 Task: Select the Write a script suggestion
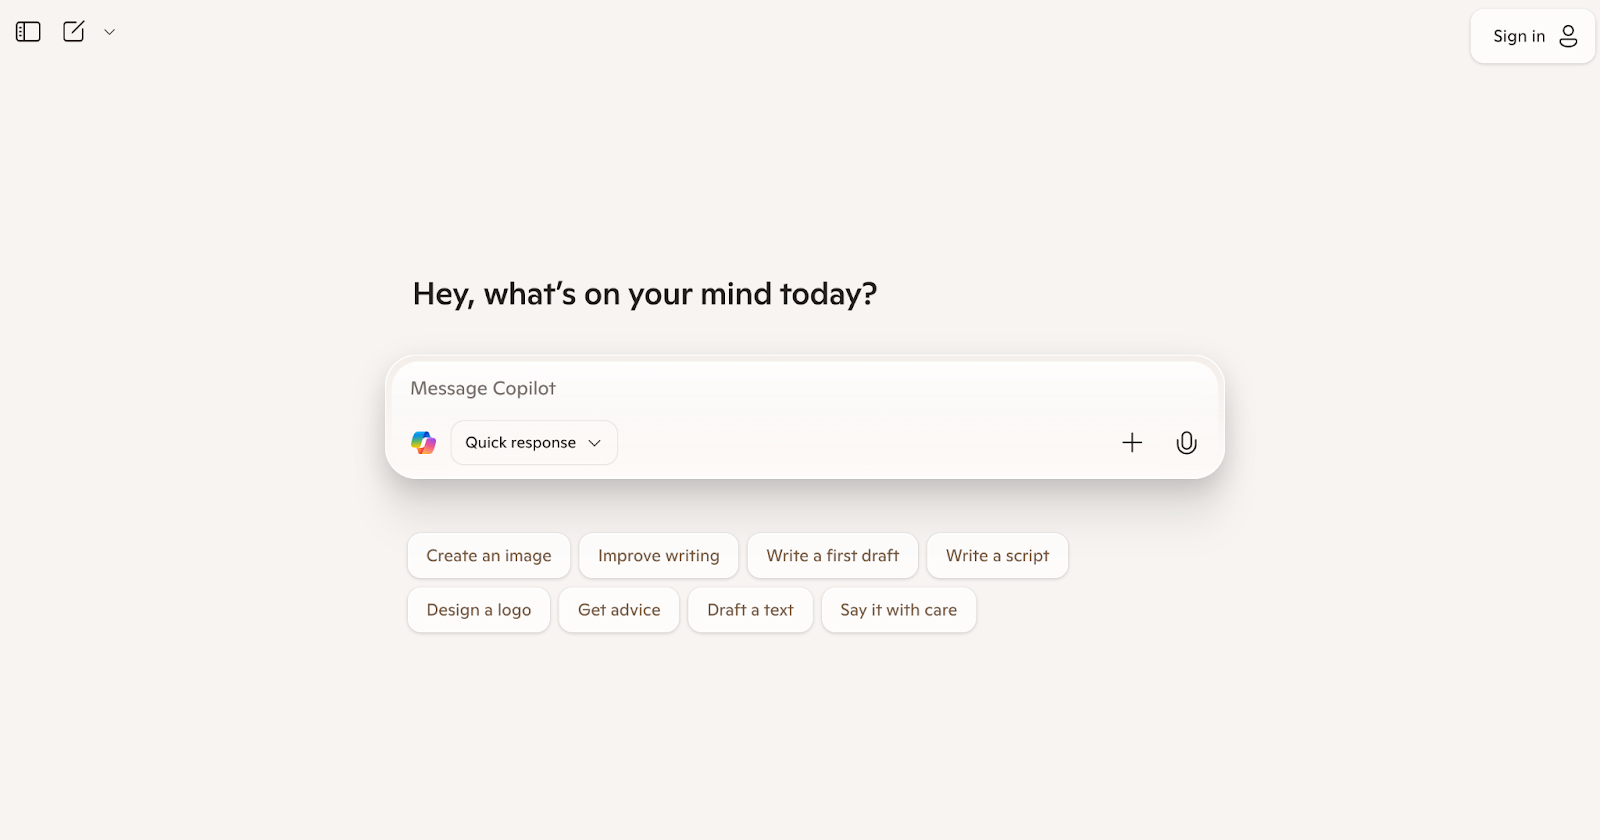click(998, 556)
